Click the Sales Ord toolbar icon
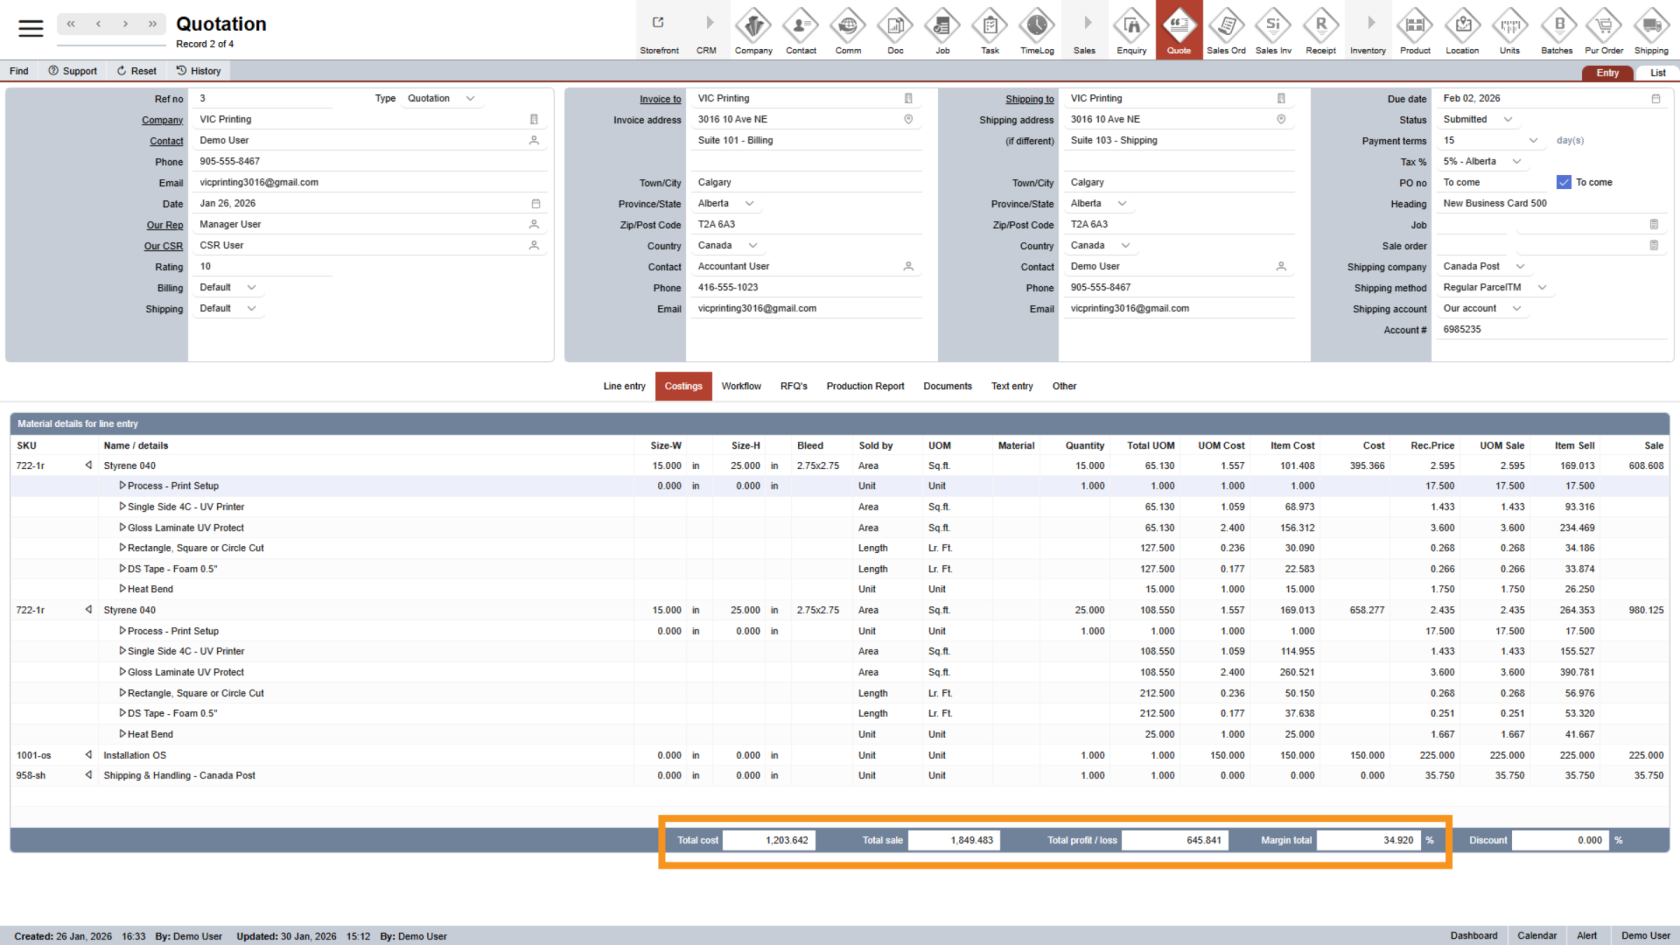The width and height of the screenshot is (1680, 945). click(x=1225, y=29)
